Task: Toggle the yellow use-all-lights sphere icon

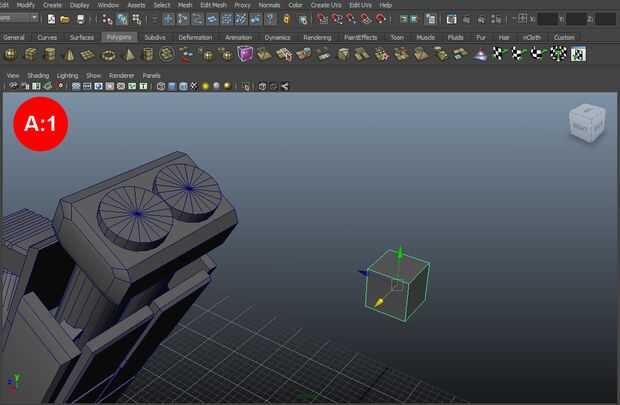Action: point(205,86)
